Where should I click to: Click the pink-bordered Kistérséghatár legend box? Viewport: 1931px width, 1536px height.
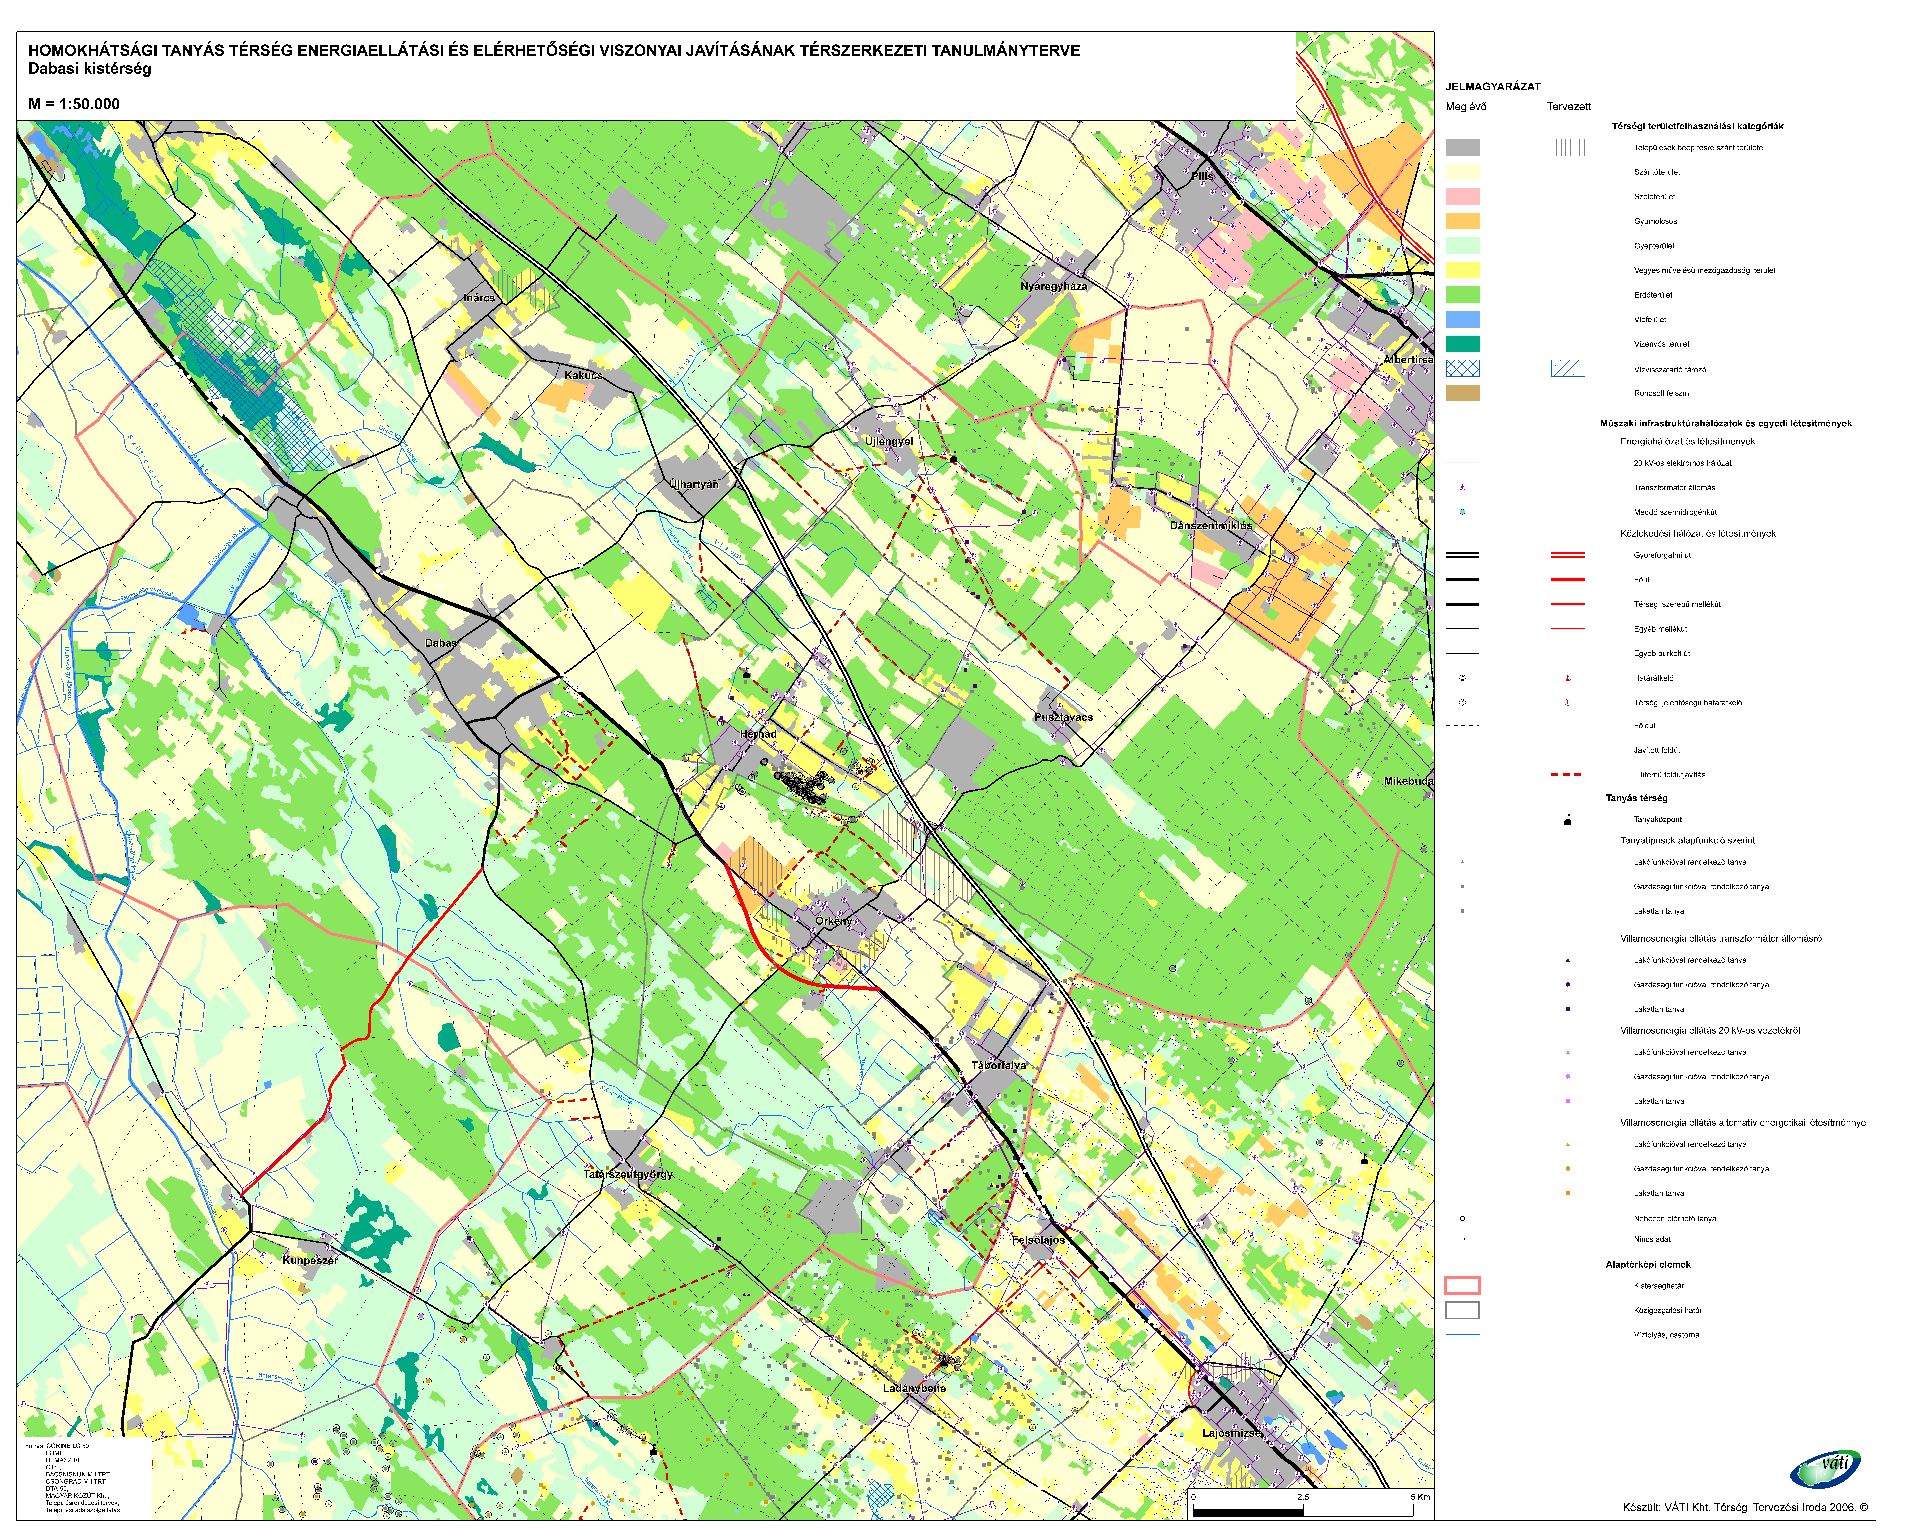coord(1463,1286)
